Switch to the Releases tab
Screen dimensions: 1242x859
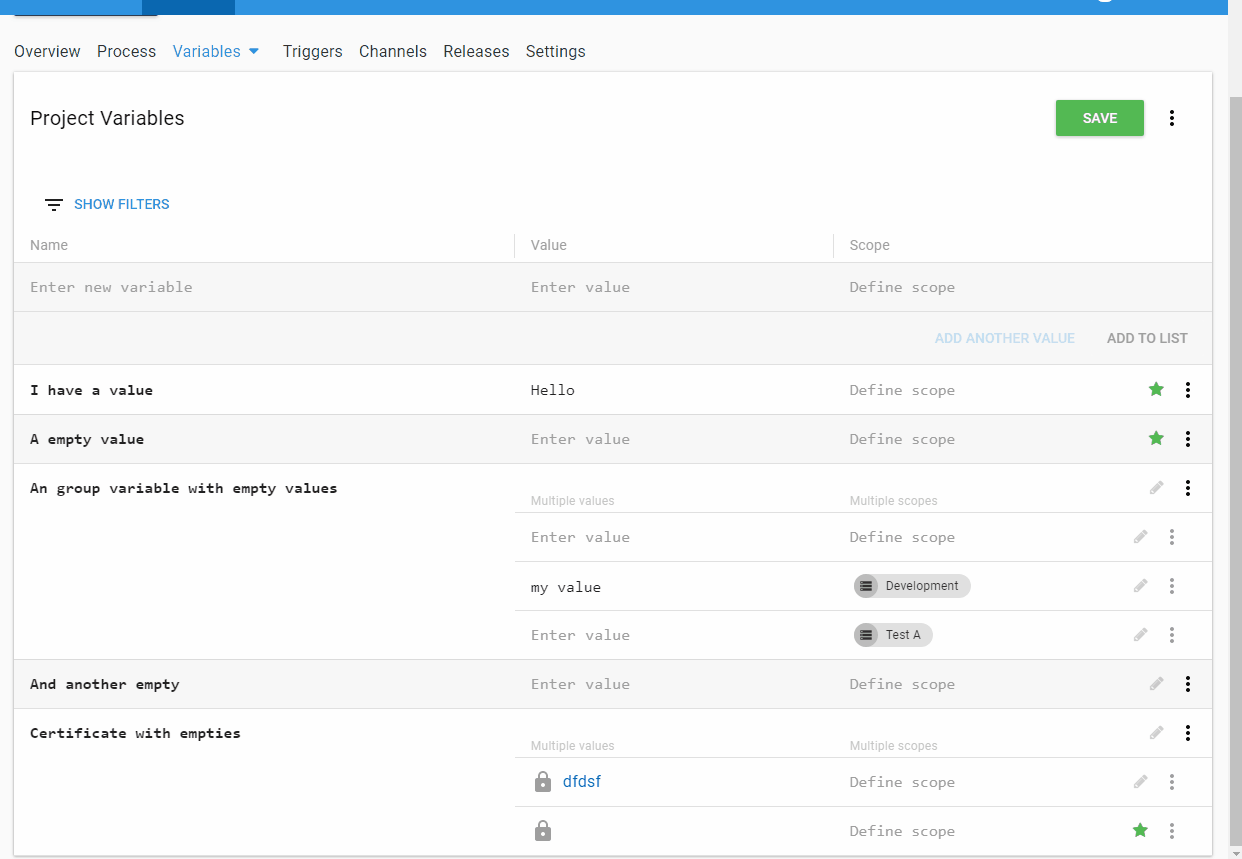coord(476,51)
